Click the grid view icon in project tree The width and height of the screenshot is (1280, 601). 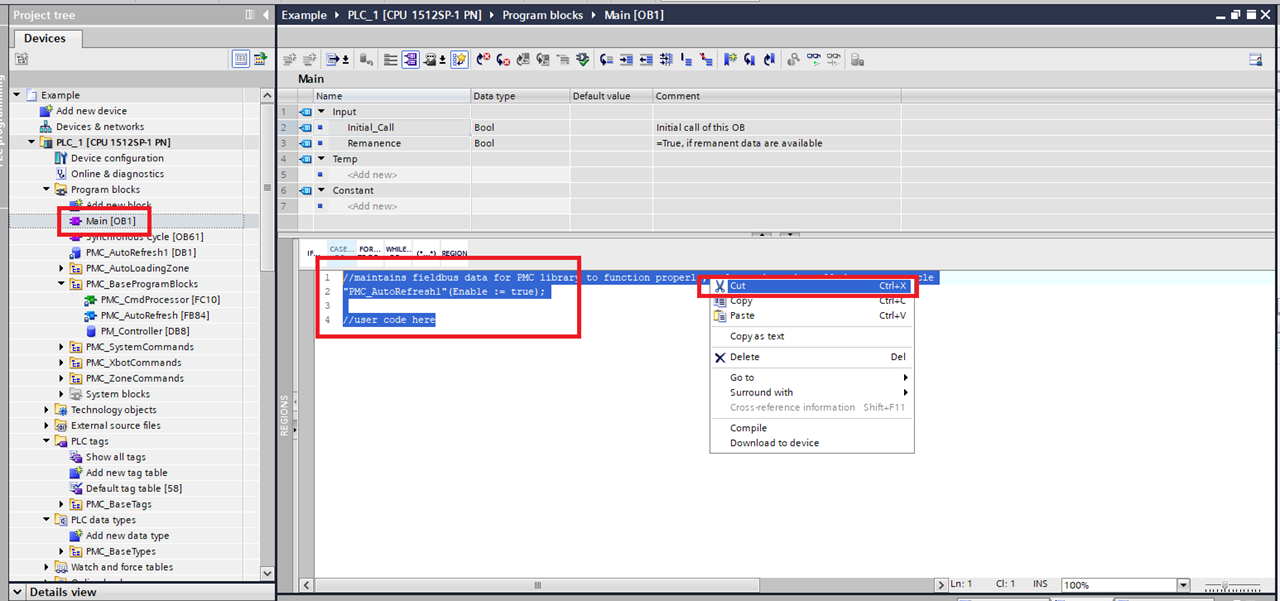(x=240, y=60)
